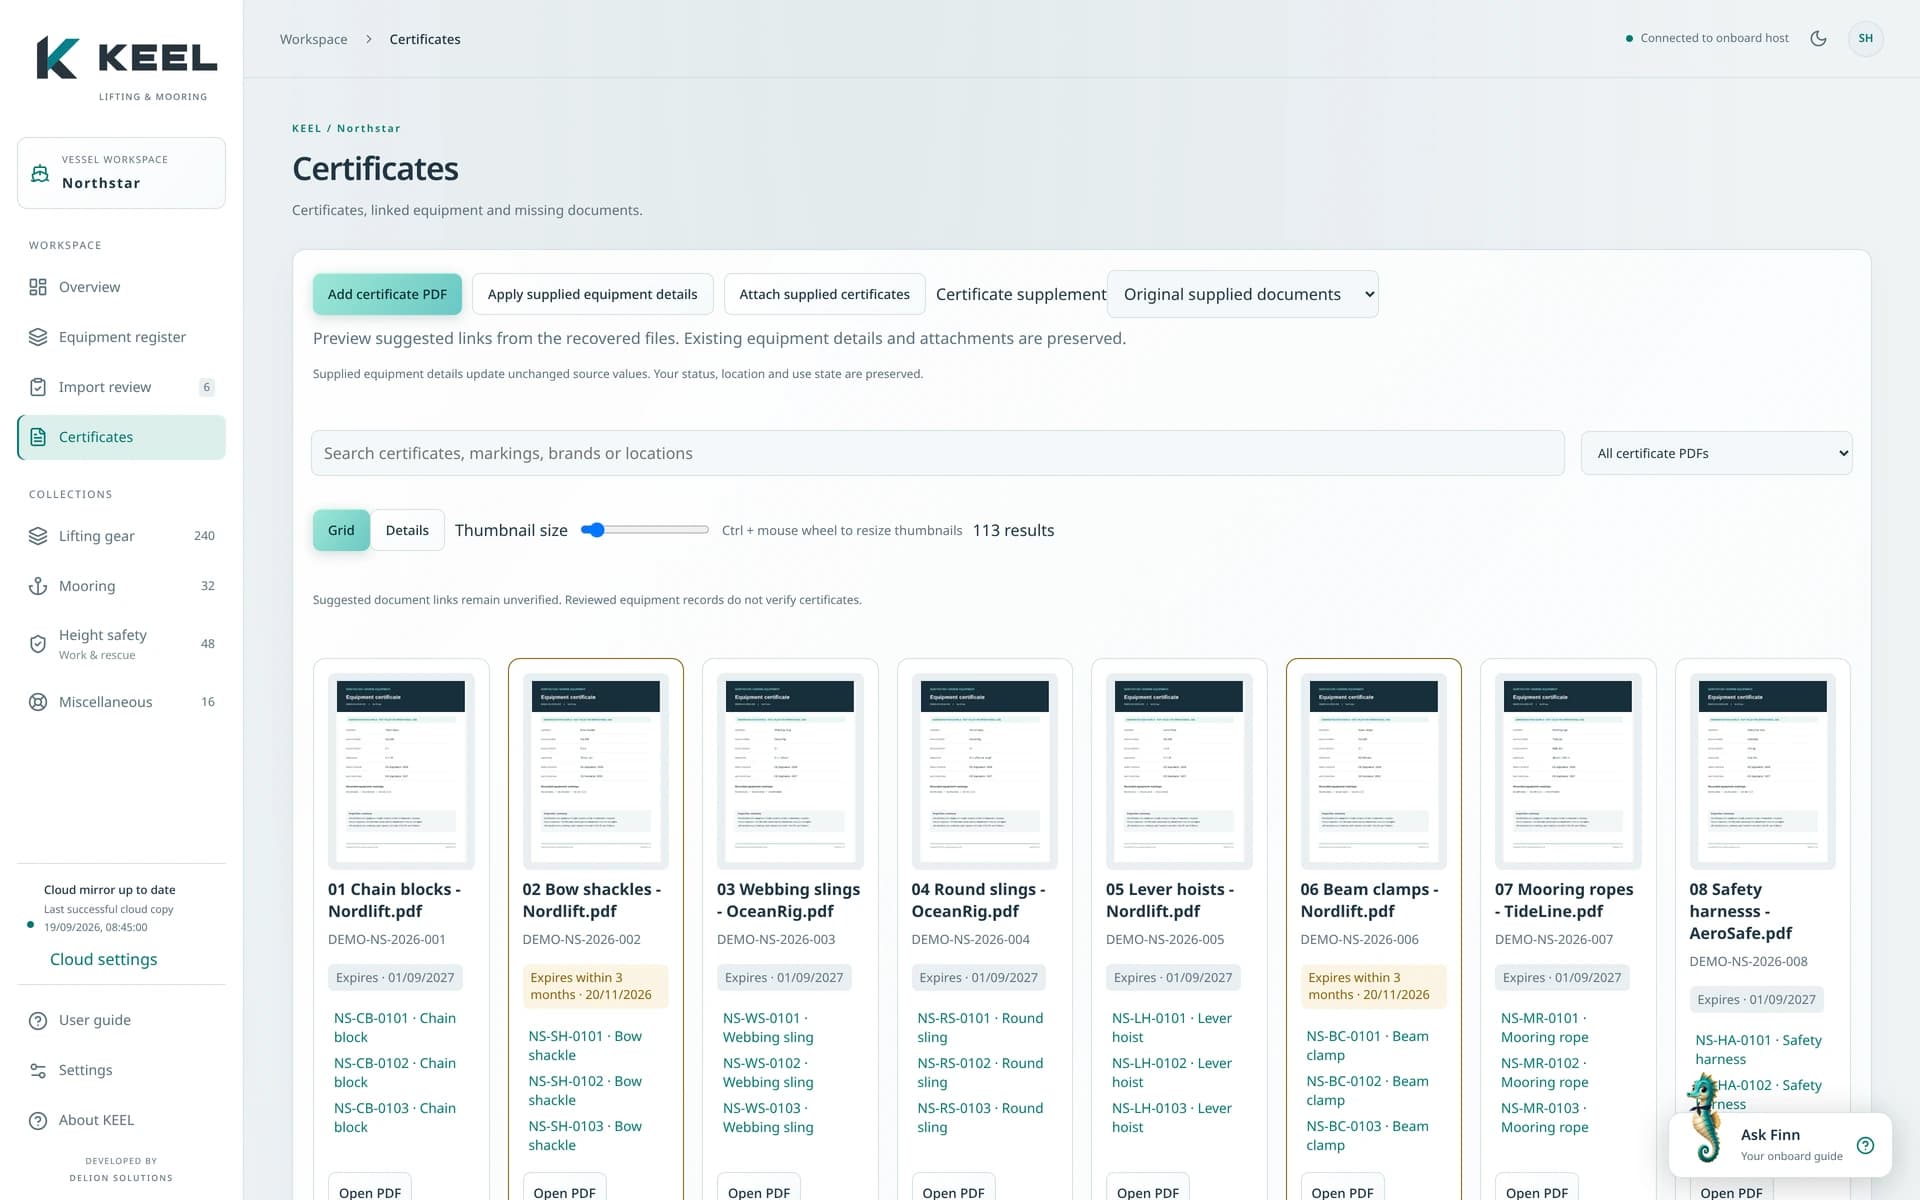Screen dimensions: 1920x1200
Task: Click 'Connected to onboard host' status
Action: (1707, 38)
